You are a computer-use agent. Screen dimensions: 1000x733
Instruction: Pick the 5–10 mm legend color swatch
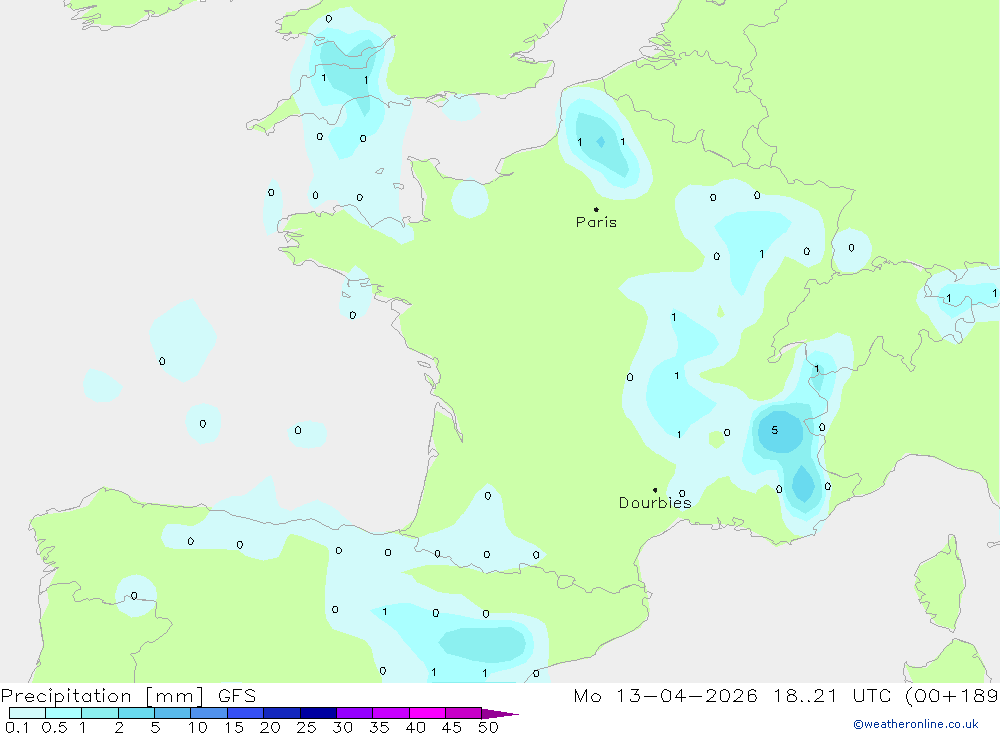[x=173, y=713]
